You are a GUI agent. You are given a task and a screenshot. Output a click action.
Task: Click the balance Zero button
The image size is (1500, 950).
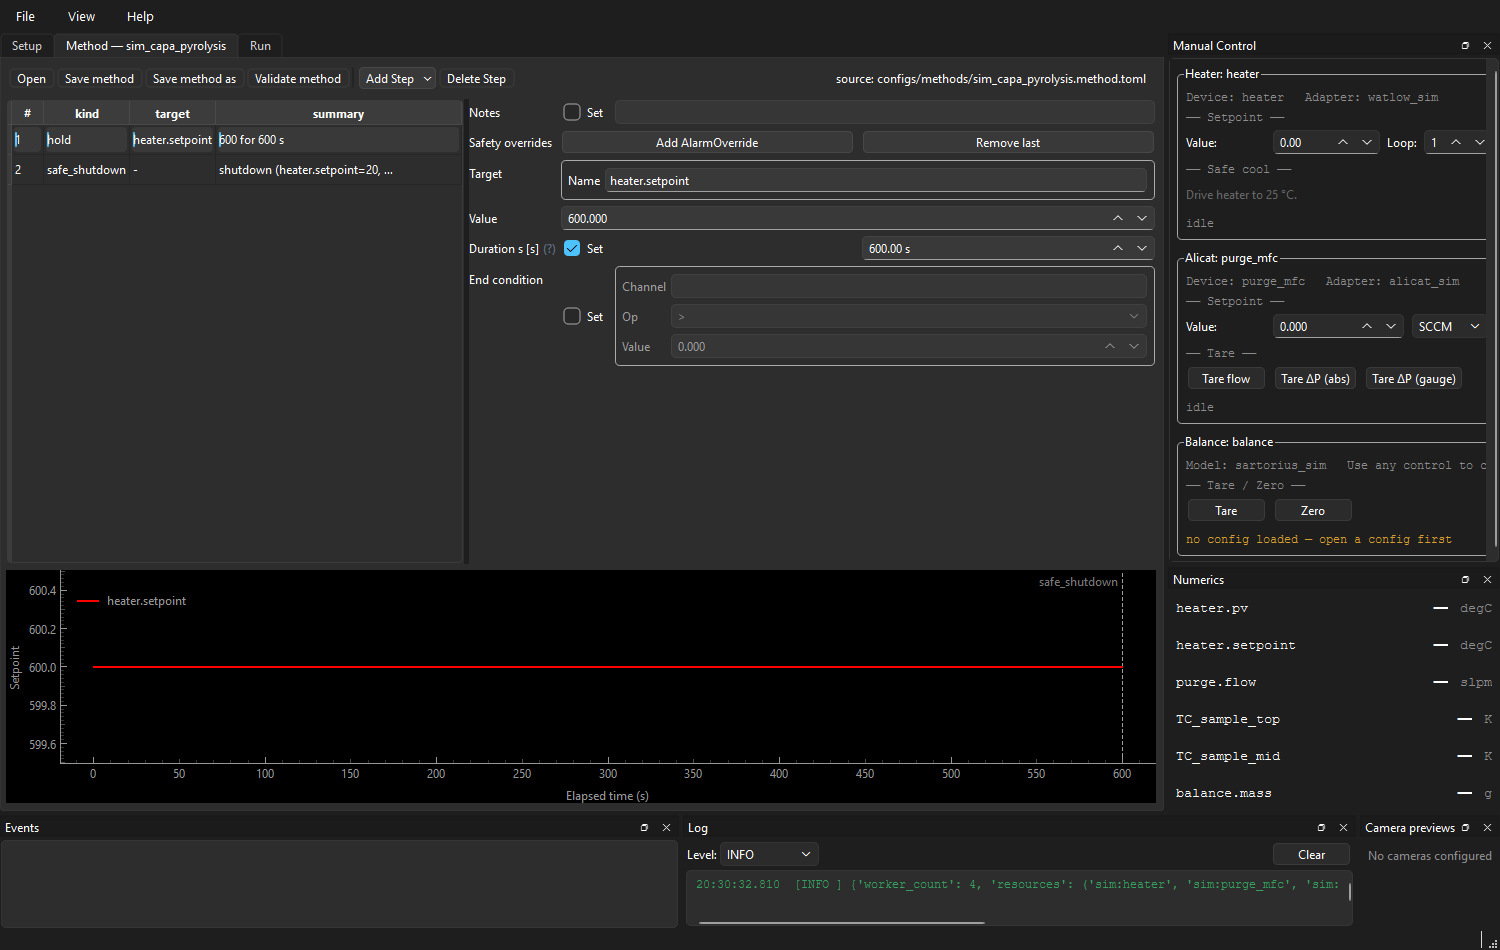[1313, 511]
